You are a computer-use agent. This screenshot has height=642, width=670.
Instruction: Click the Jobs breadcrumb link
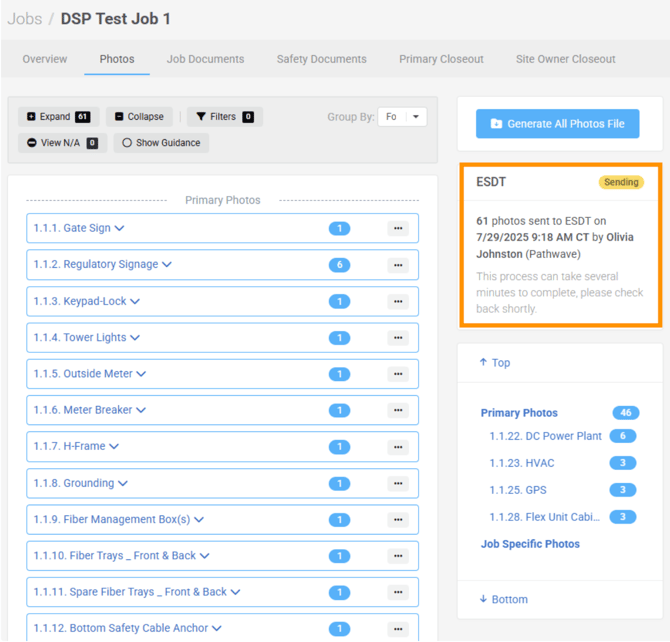point(25,19)
